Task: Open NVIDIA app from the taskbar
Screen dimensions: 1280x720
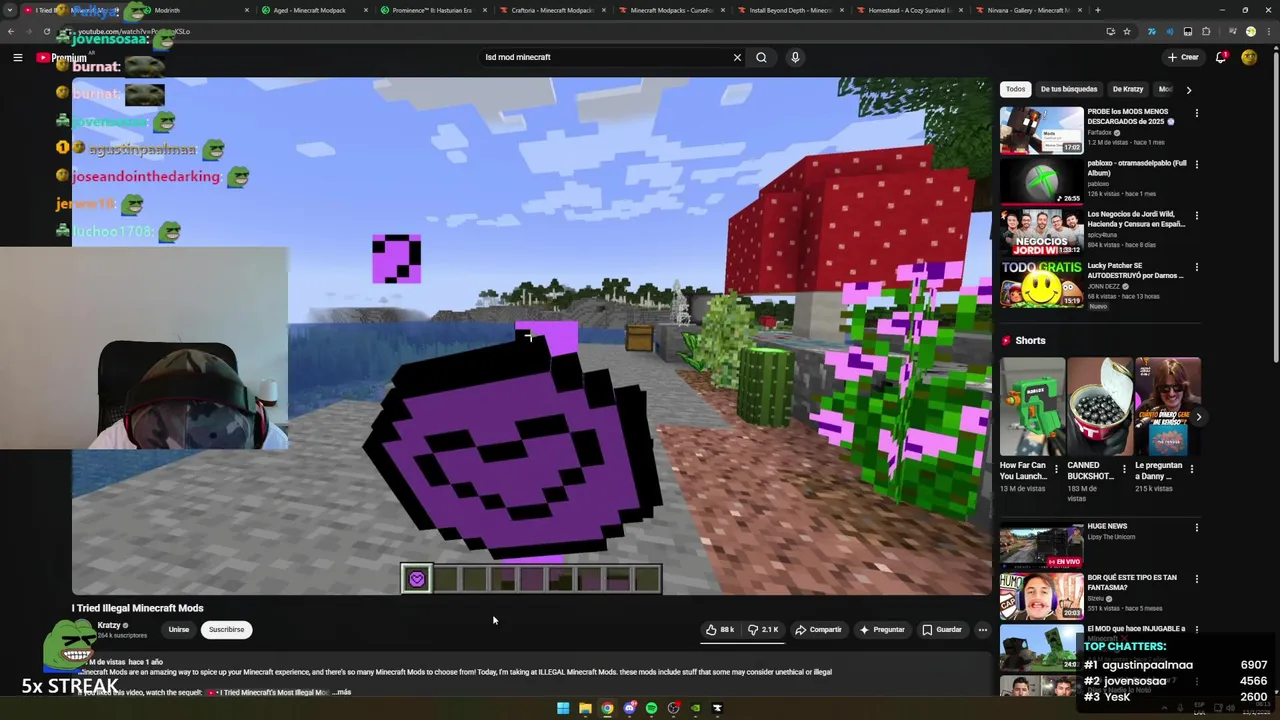Action: pyautogui.click(x=695, y=708)
